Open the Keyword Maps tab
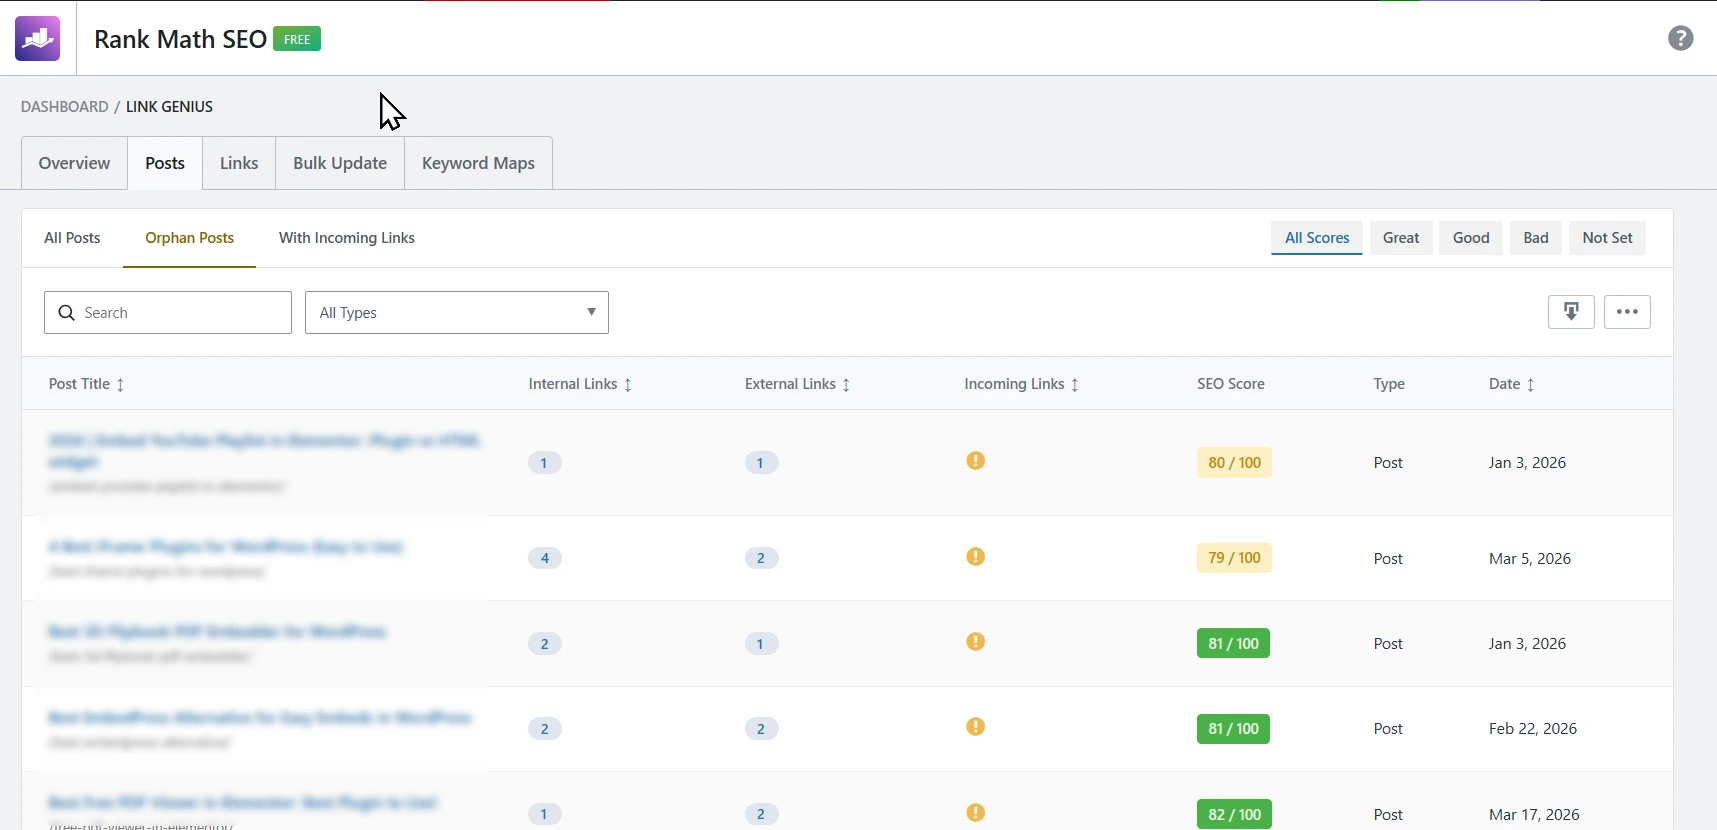The height and width of the screenshot is (830, 1717). (478, 163)
